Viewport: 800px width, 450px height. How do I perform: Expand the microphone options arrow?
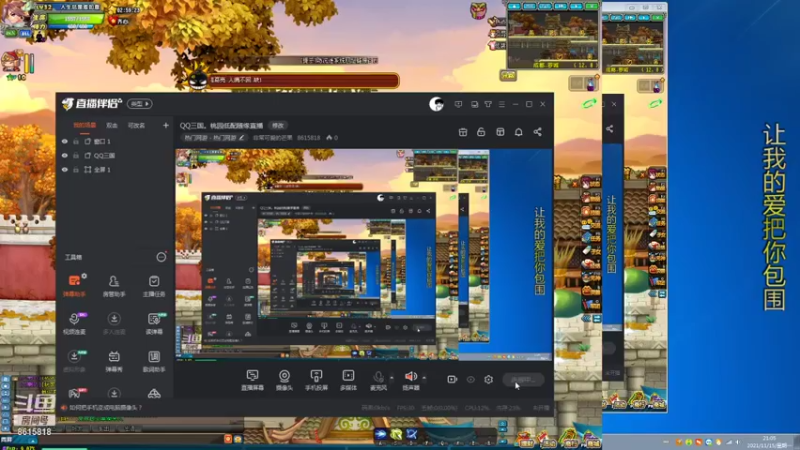tap(392, 378)
